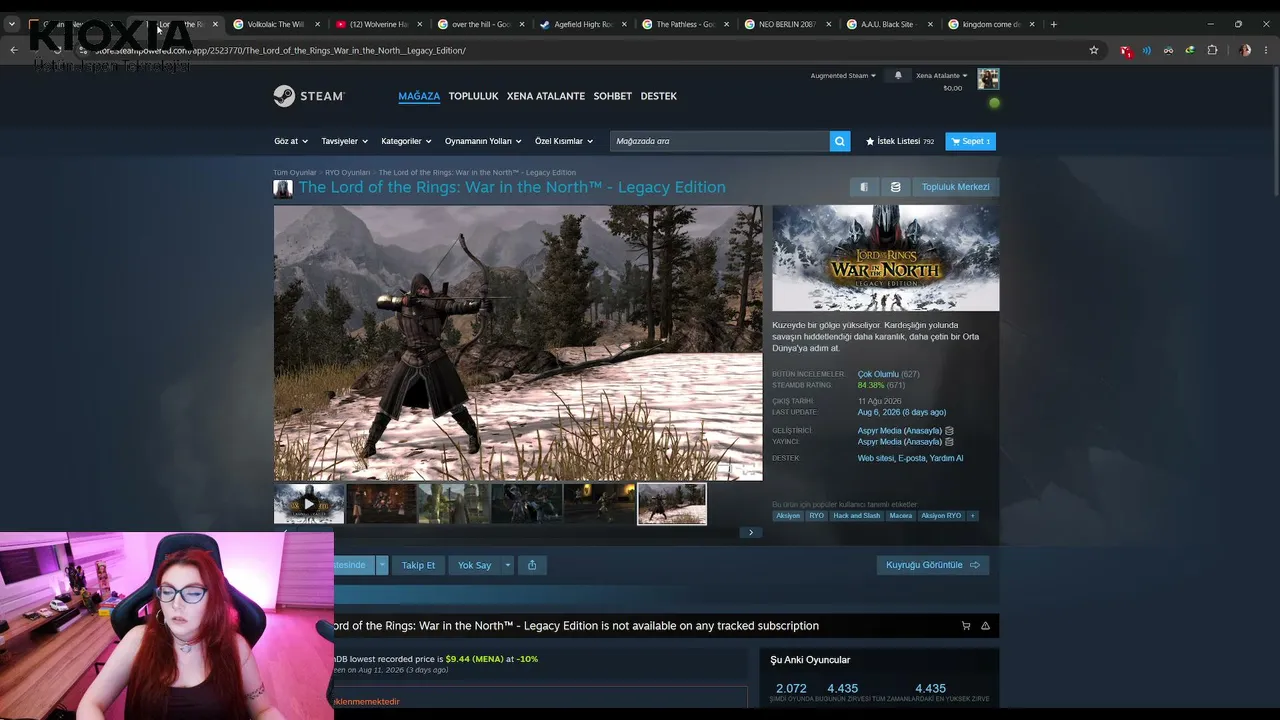The width and height of the screenshot is (1280, 720).
Task: Click Topluluk Merkezi button
Action: pyautogui.click(x=955, y=187)
